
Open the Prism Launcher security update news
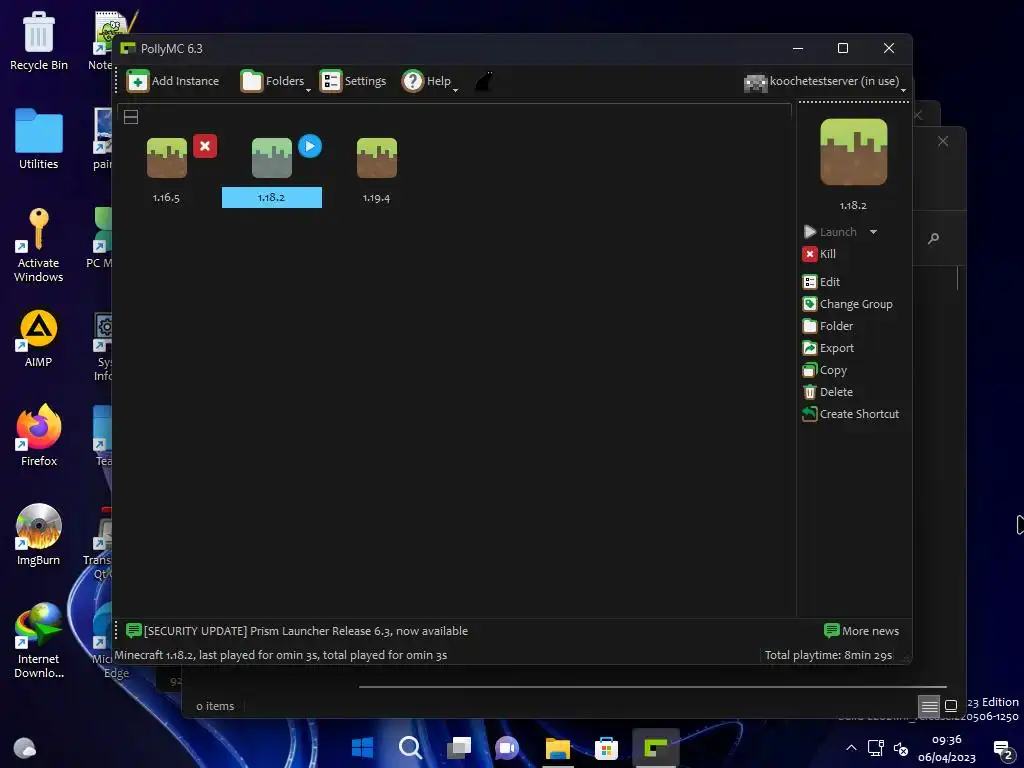(x=297, y=631)
